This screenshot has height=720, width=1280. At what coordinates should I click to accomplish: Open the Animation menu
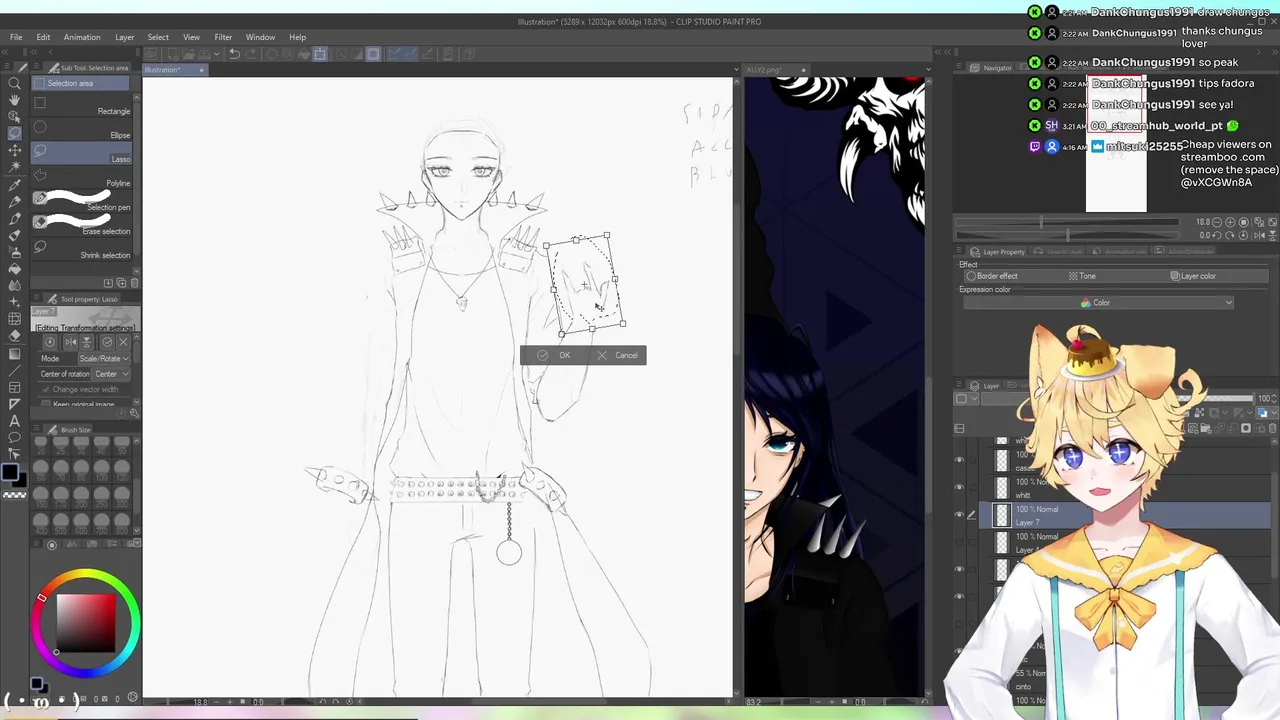point(82,37)
